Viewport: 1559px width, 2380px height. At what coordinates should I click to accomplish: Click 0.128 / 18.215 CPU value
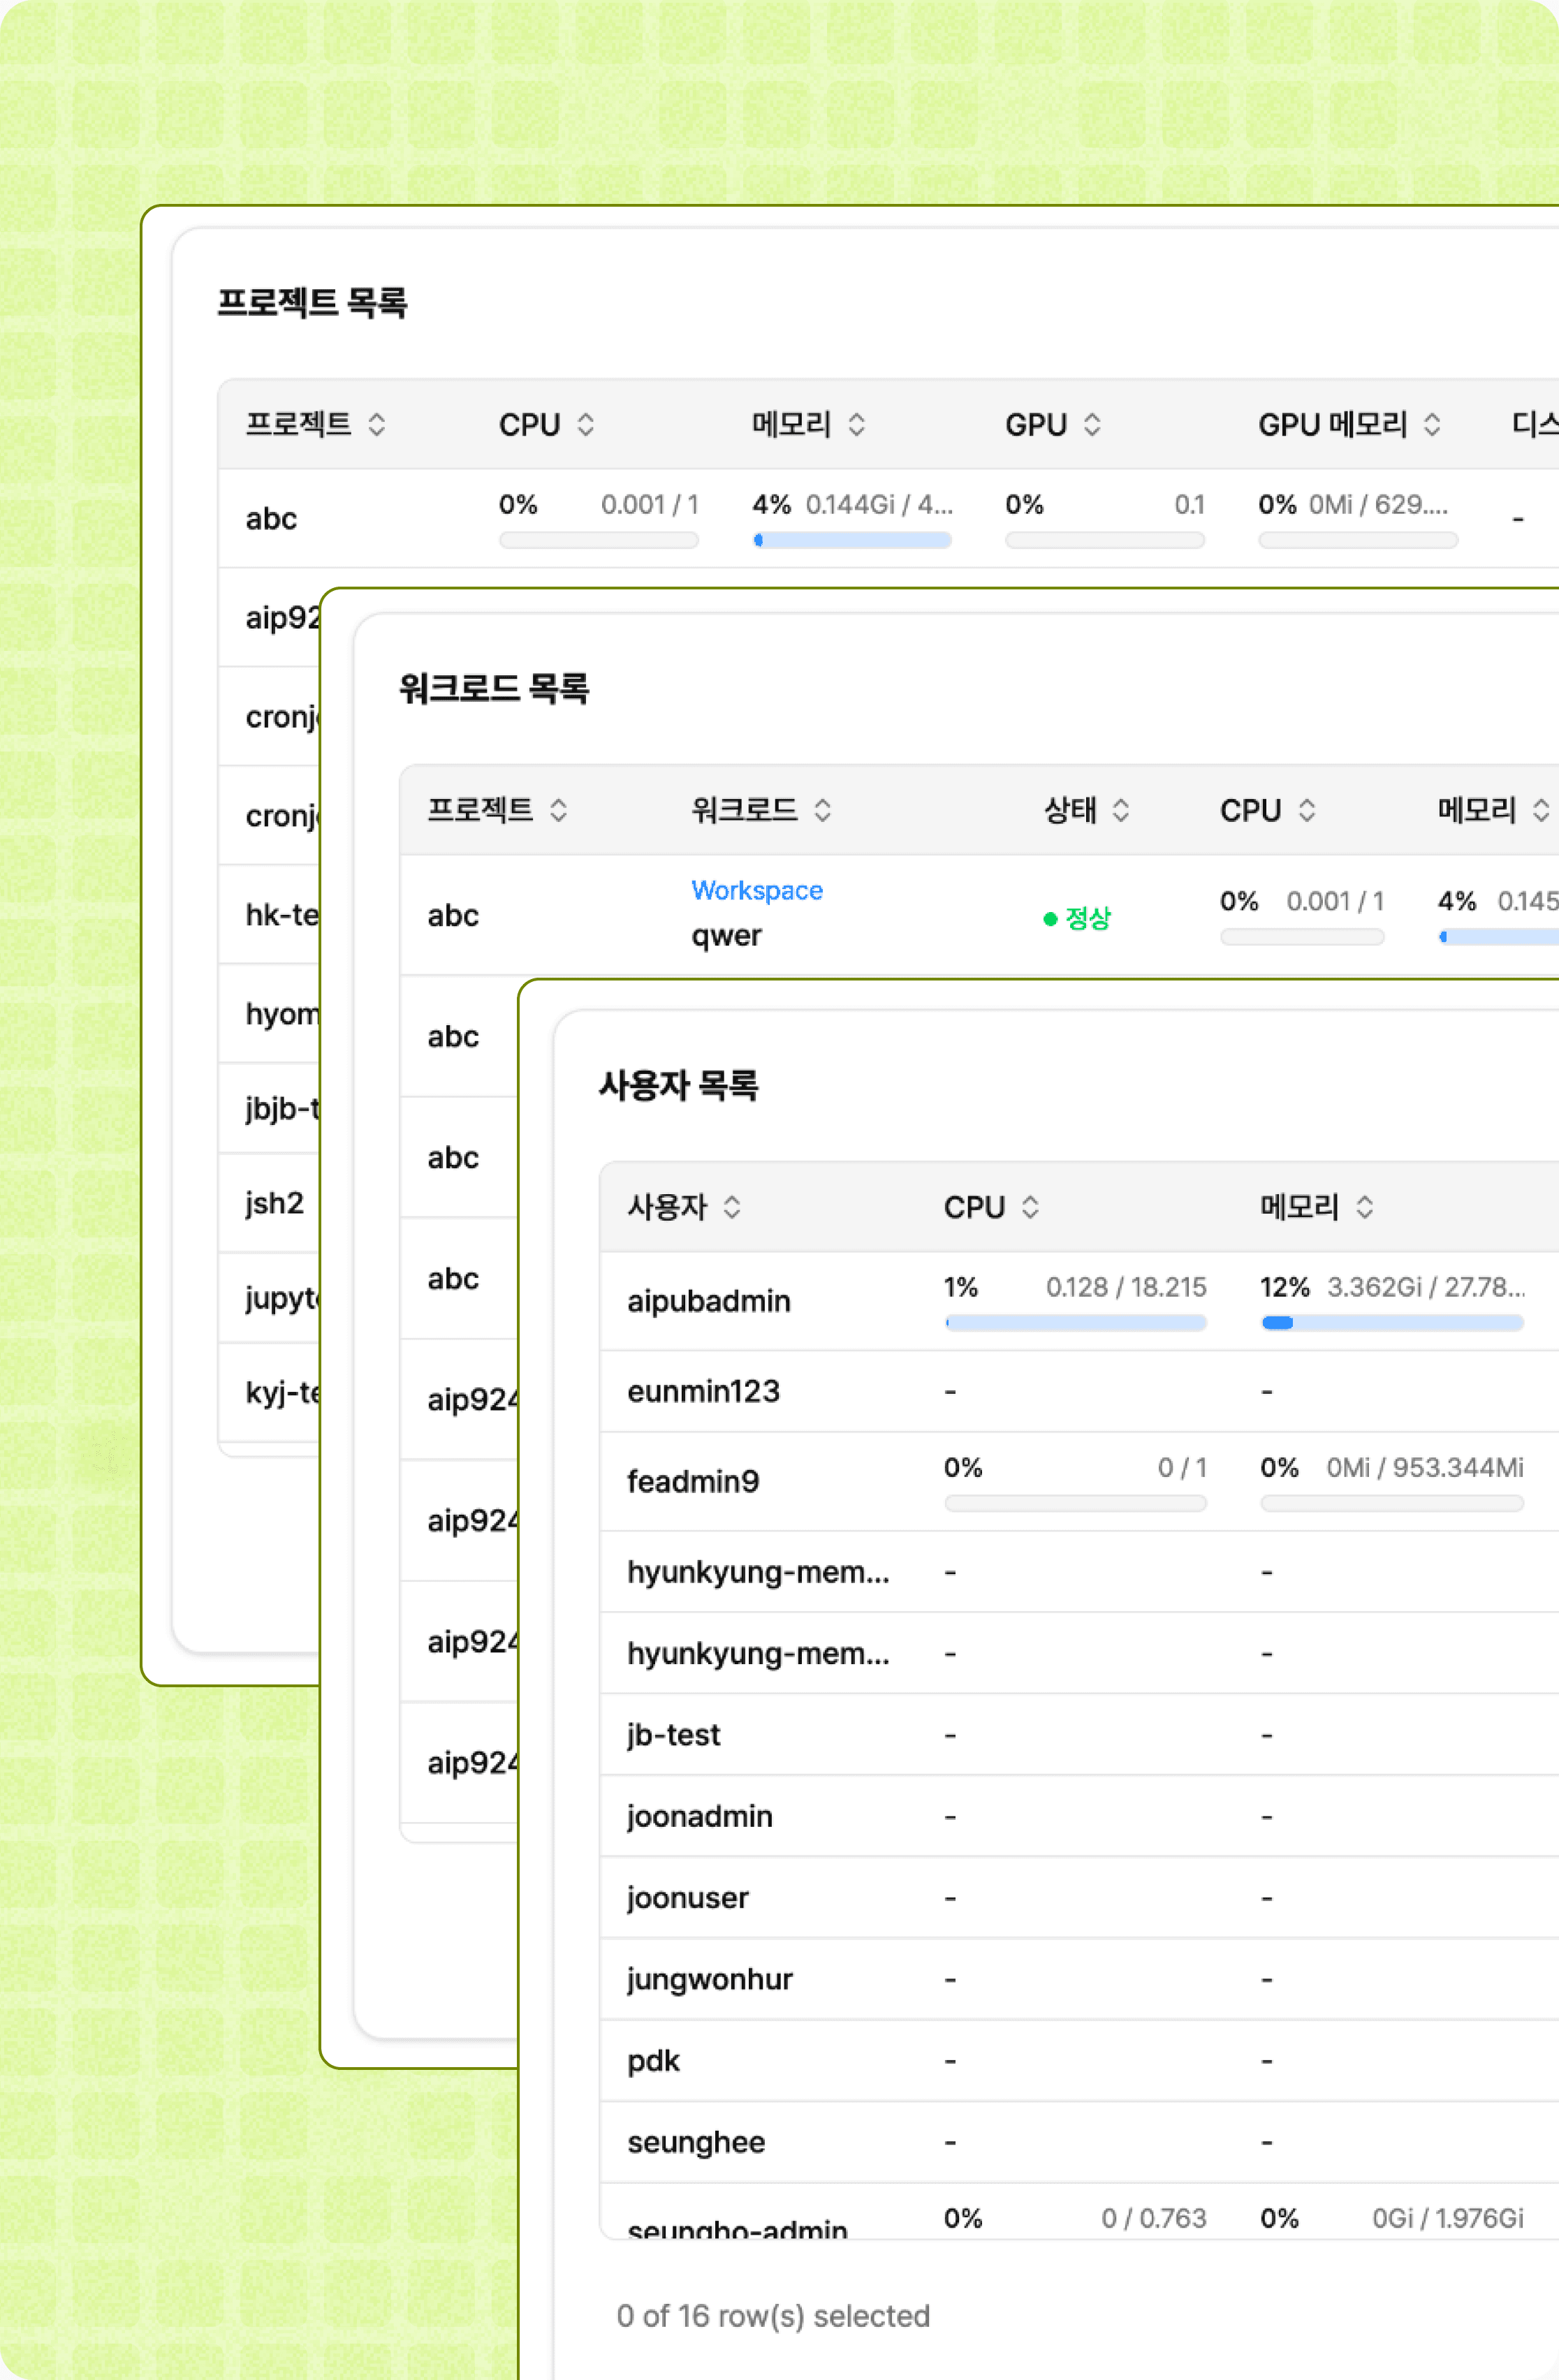coord(1126,1287)
